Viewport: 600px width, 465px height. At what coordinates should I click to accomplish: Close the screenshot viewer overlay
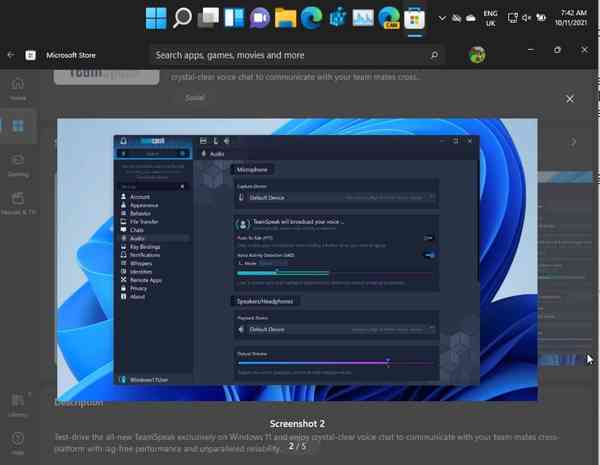click(x=570, y=99)
